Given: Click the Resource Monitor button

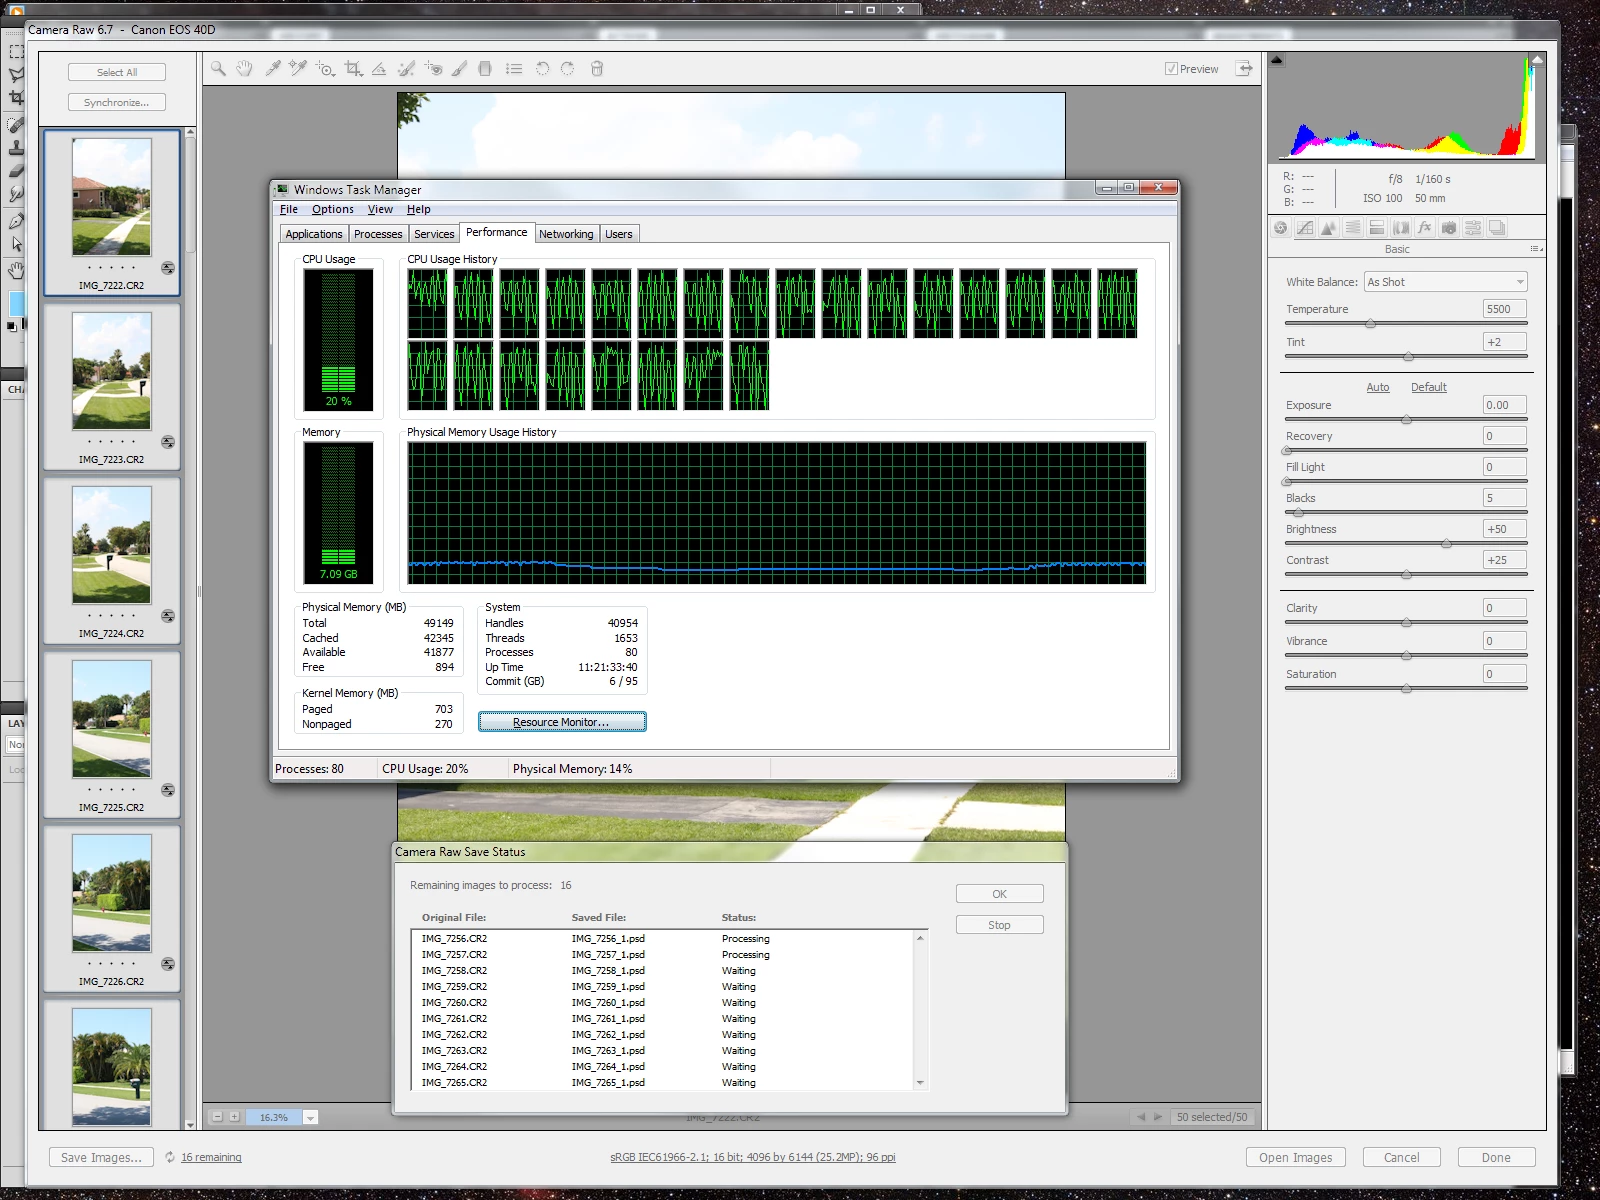Looking at the screenshot, I should click(x=562, y=722).
